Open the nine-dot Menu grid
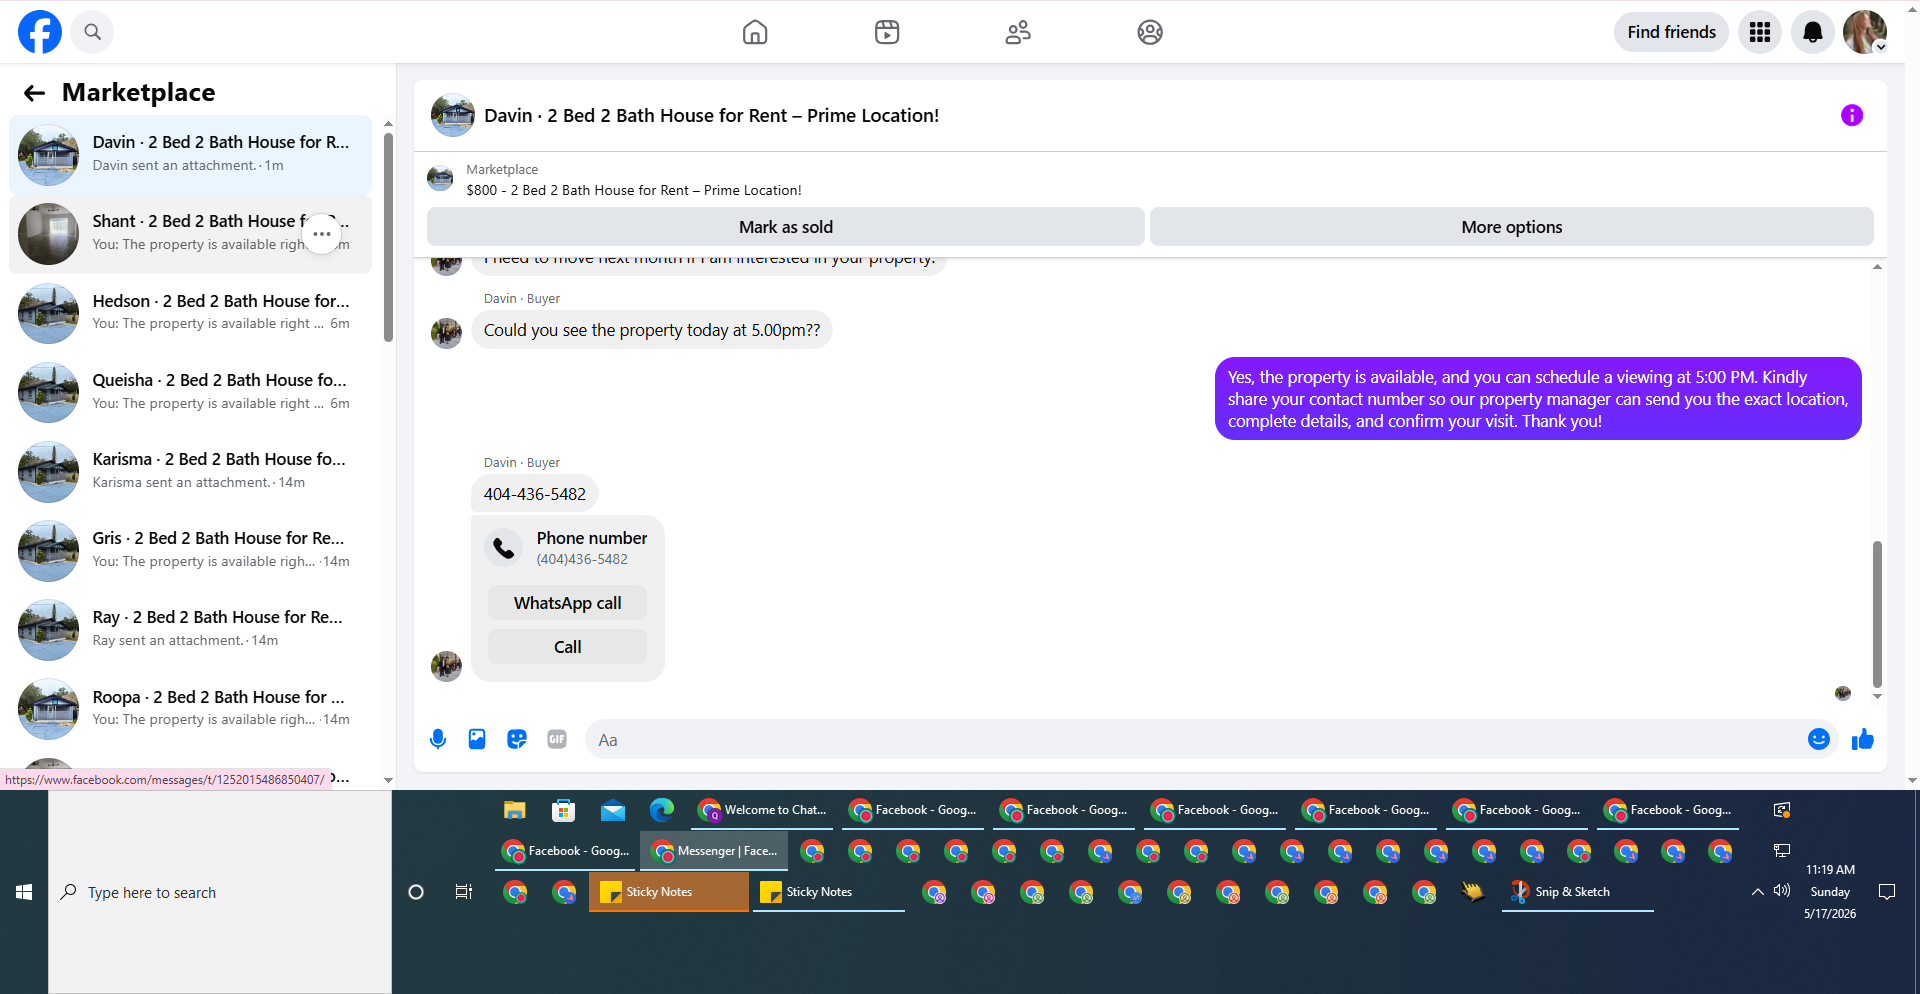 click(1760, 32)
